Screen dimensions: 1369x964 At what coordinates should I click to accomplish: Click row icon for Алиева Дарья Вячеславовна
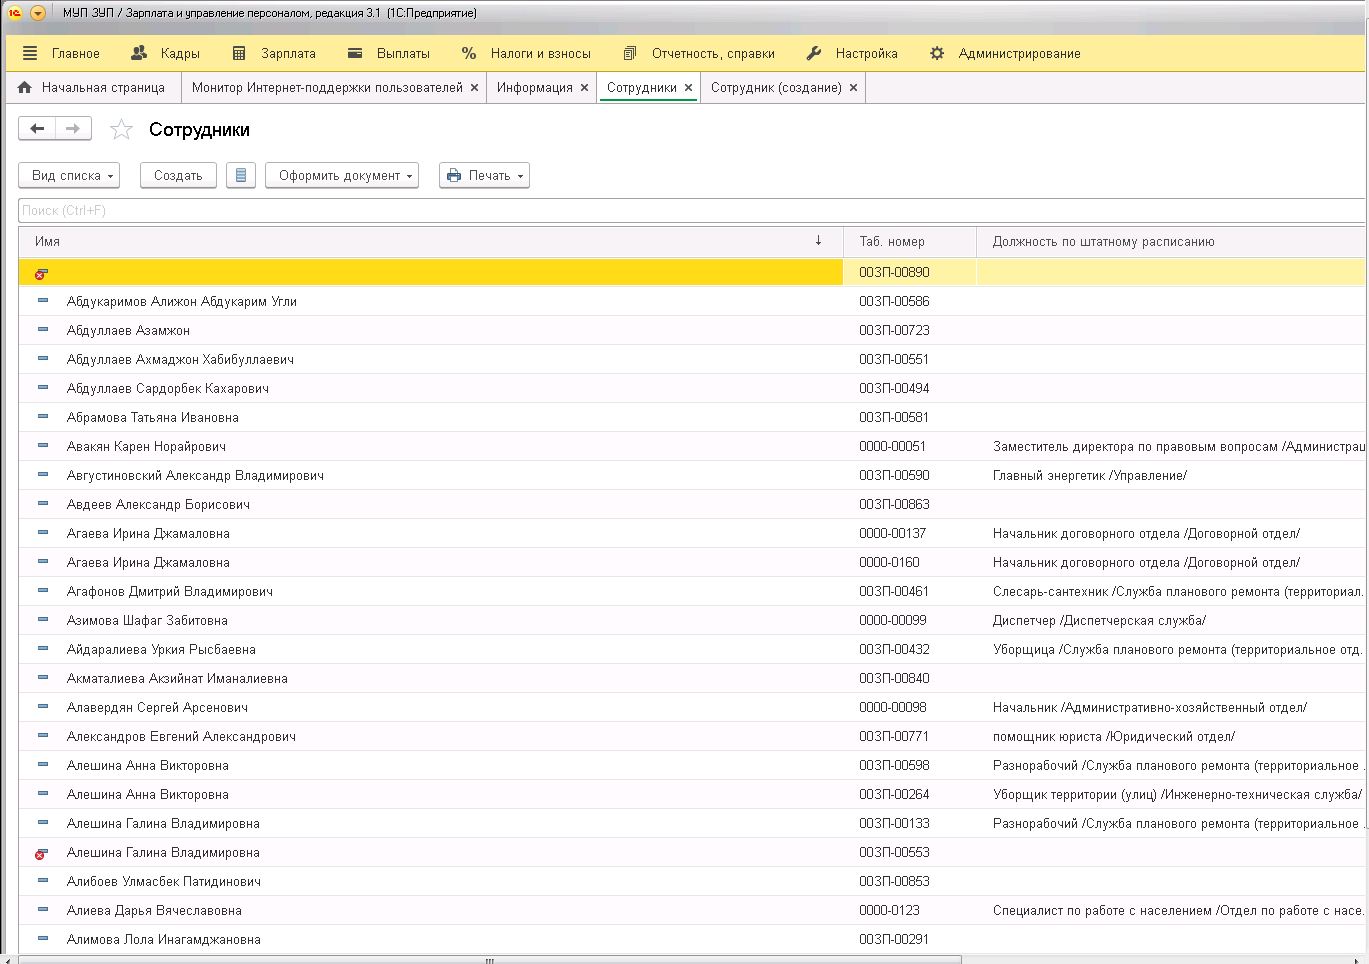click(43, 910)
